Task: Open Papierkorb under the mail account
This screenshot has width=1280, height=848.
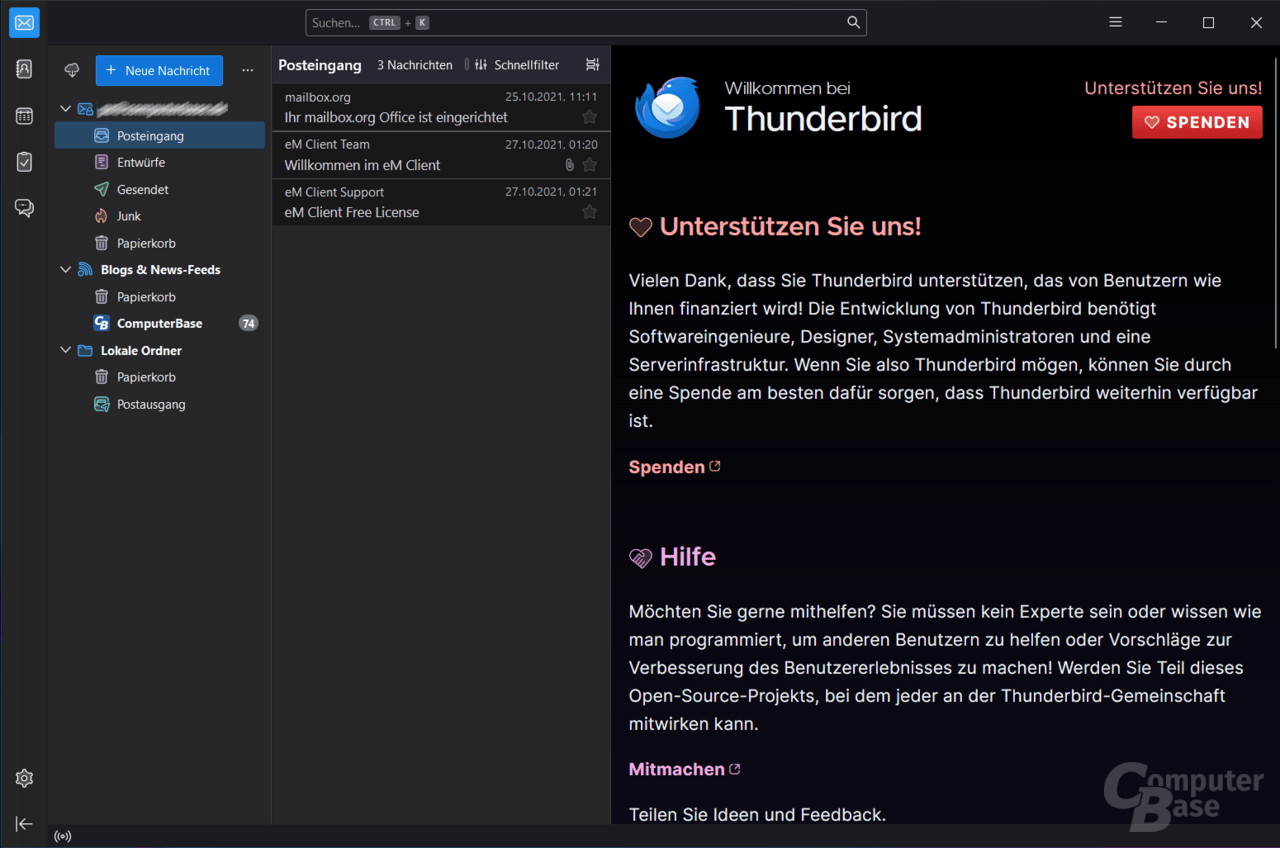Action: click(x=160, y=243)
